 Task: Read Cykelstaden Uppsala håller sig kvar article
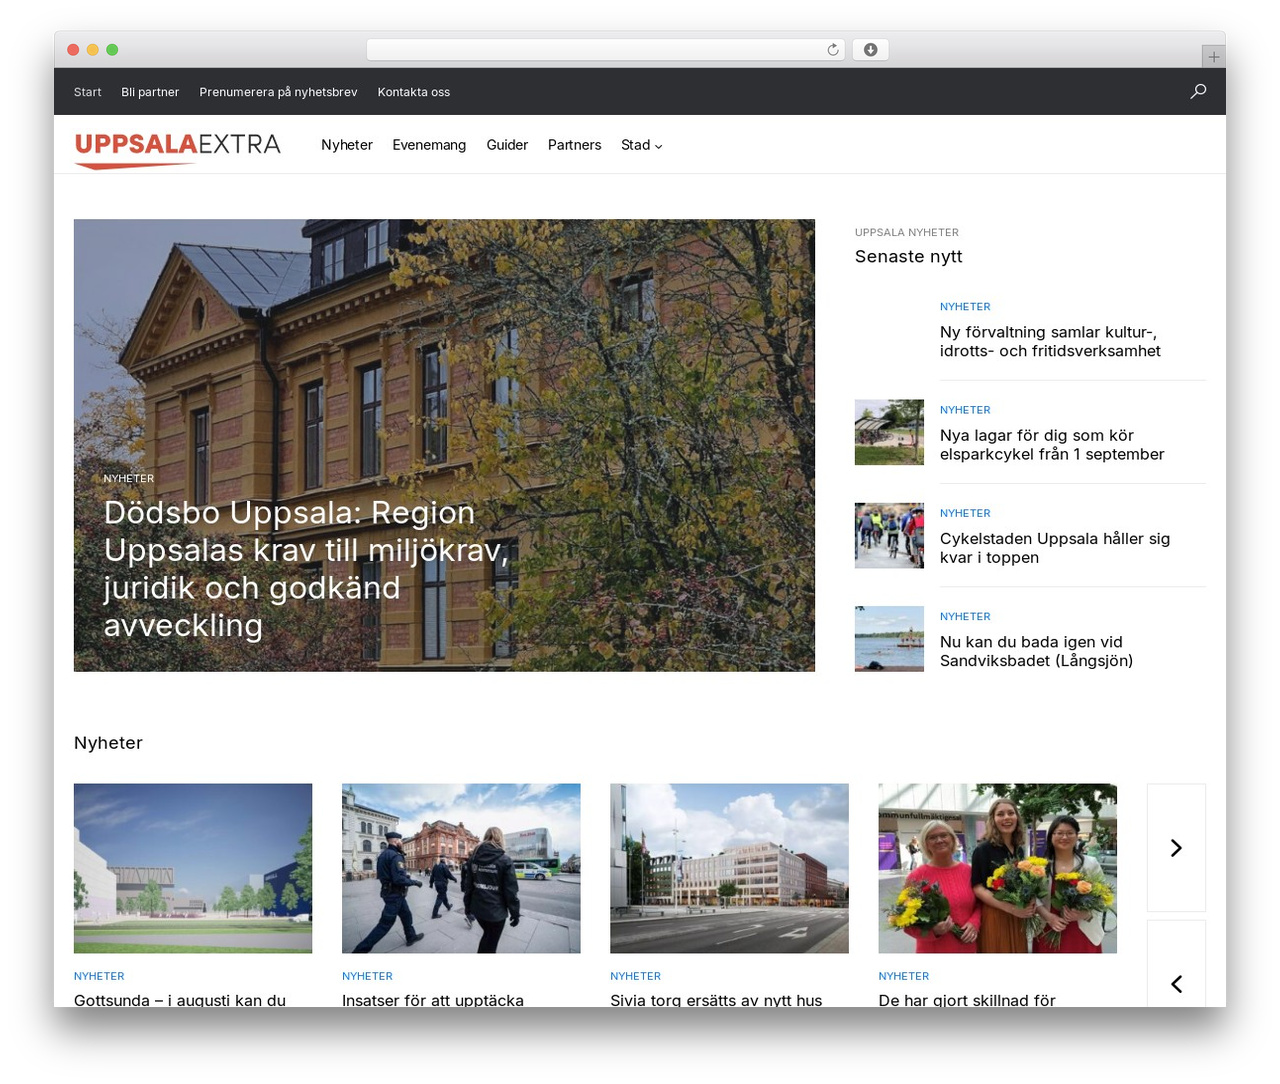click(x=1055, y=548)
